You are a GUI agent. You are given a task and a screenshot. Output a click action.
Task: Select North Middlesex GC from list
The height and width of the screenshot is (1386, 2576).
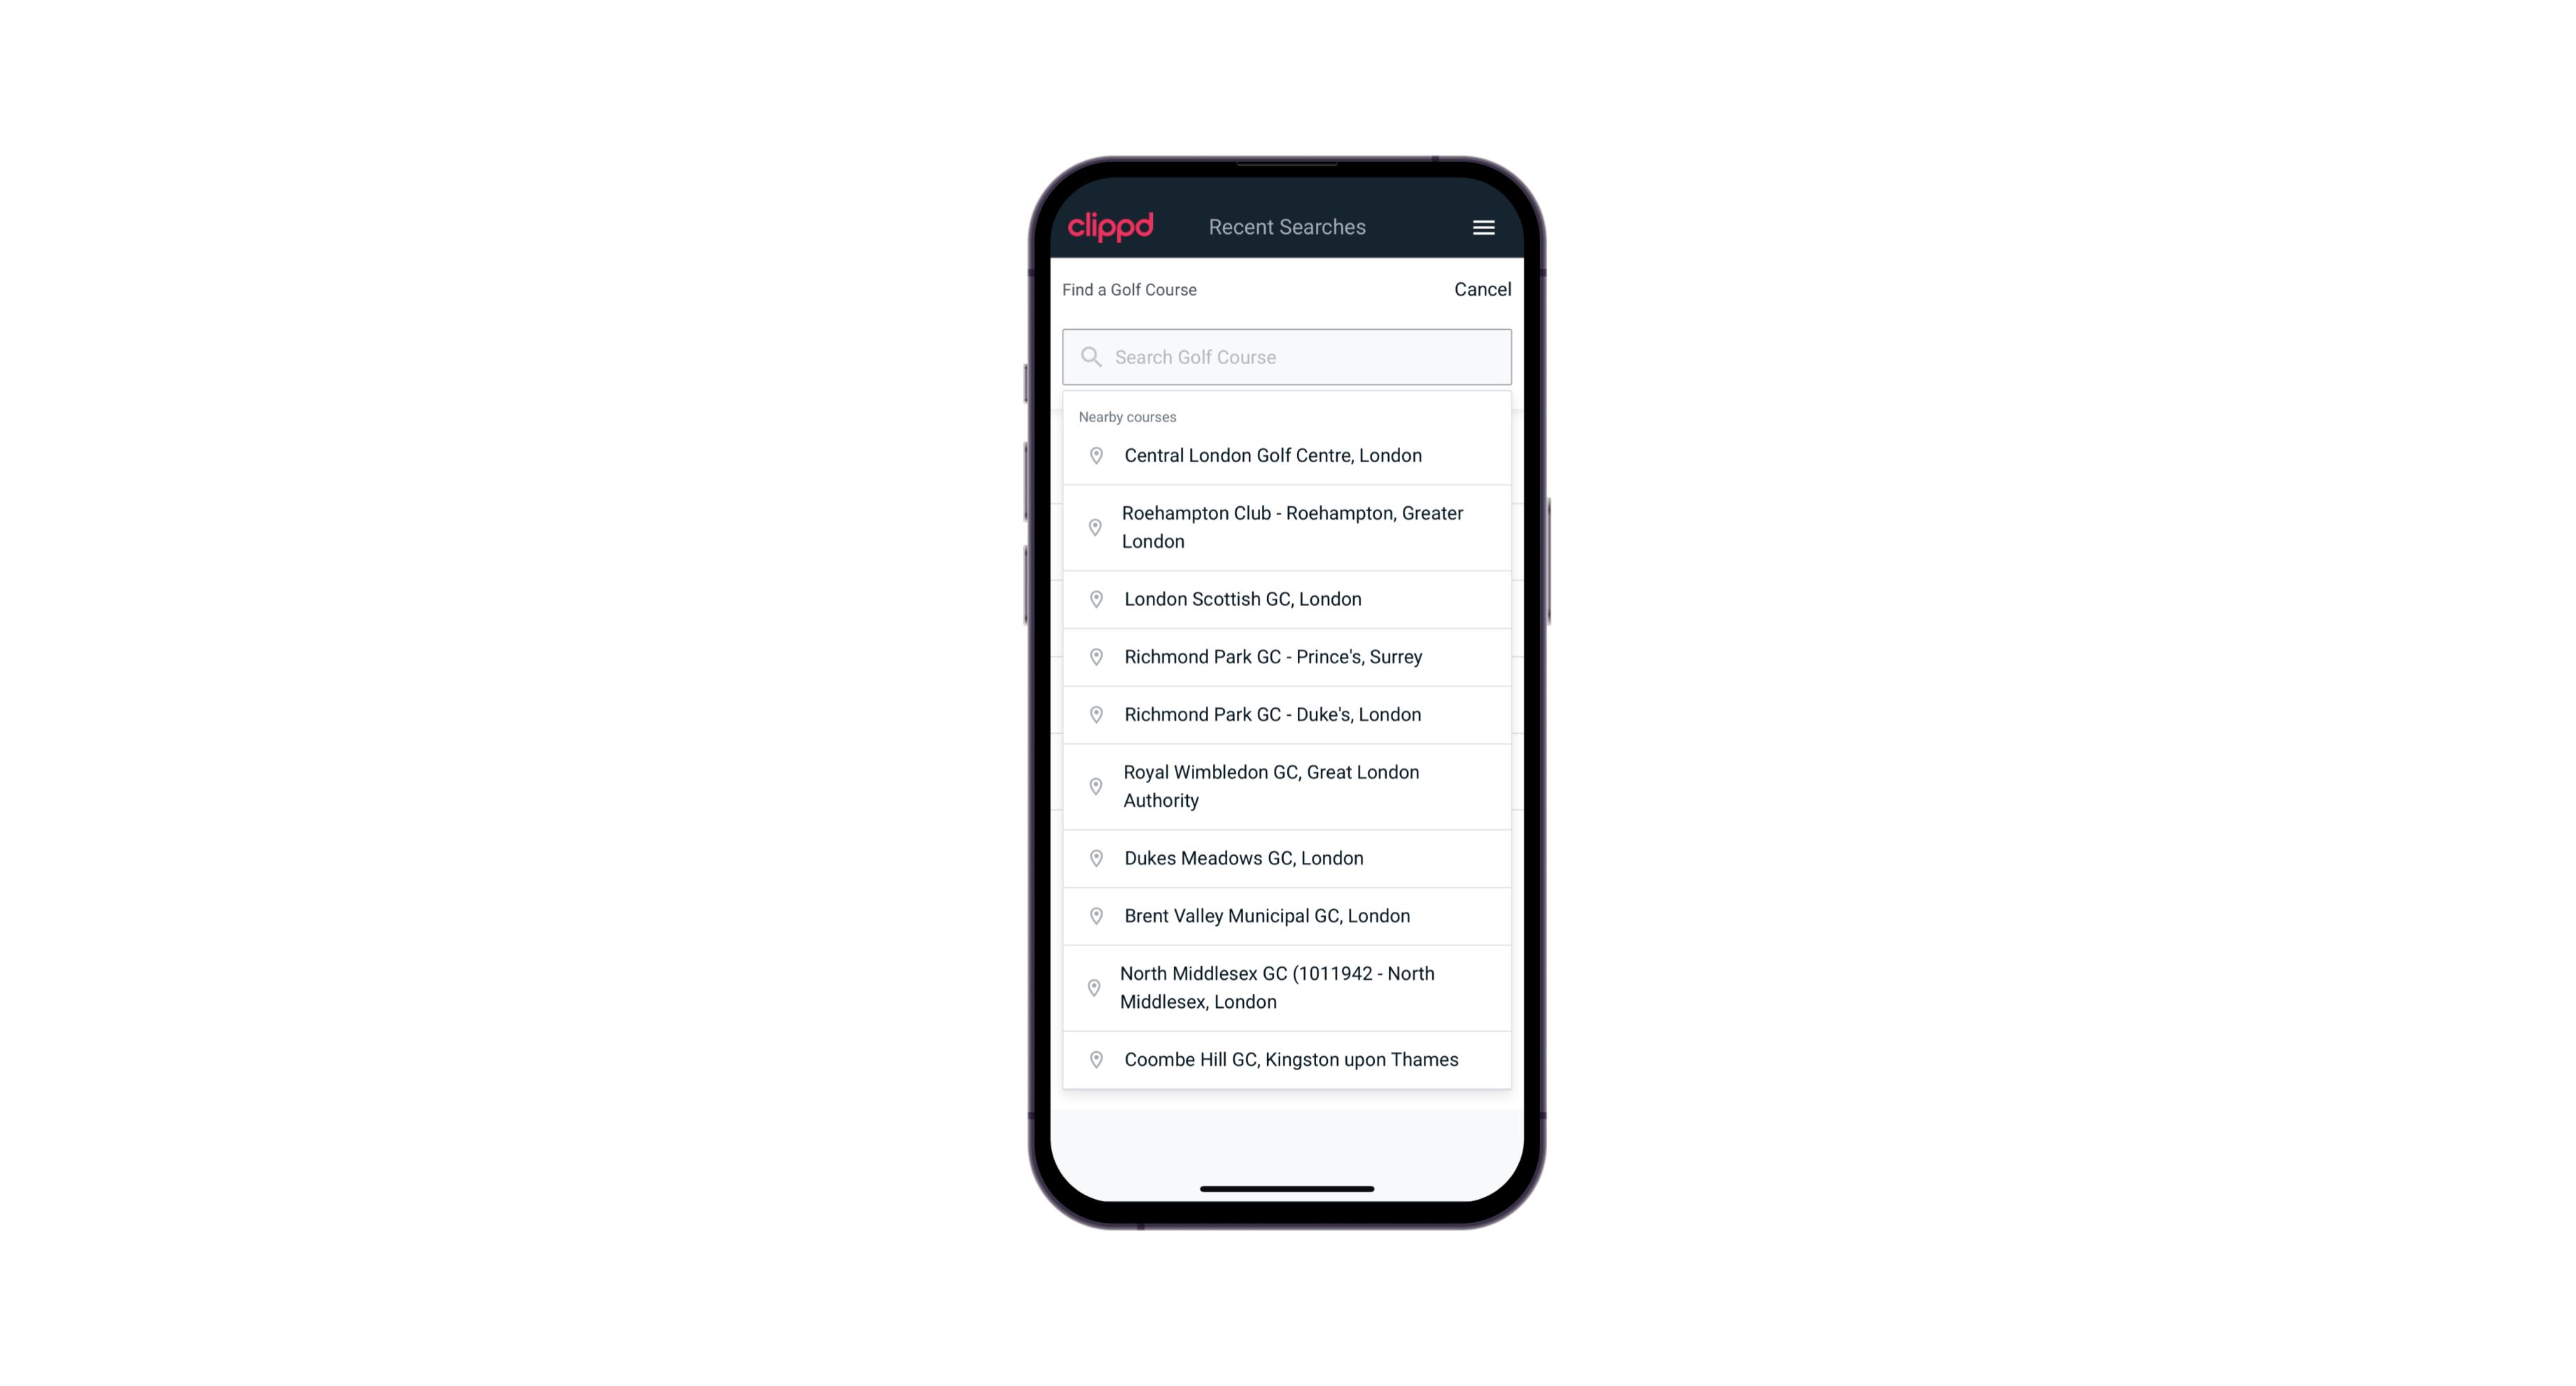tap(1287, 987)
